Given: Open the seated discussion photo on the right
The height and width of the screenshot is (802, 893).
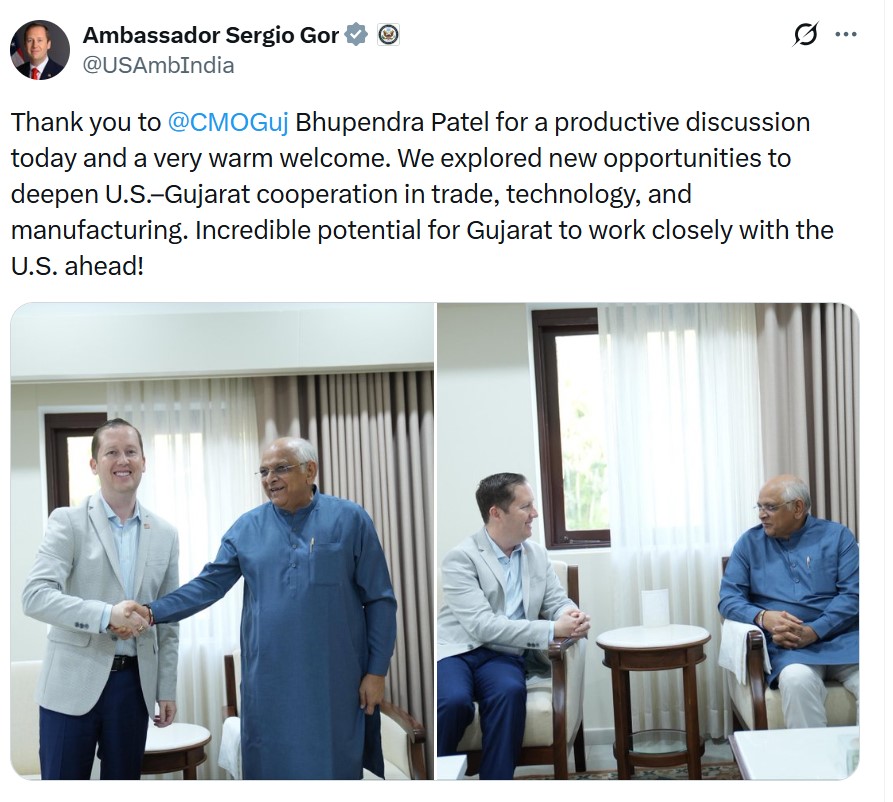Looking at the screenshot, I should [x=648, y=542].
